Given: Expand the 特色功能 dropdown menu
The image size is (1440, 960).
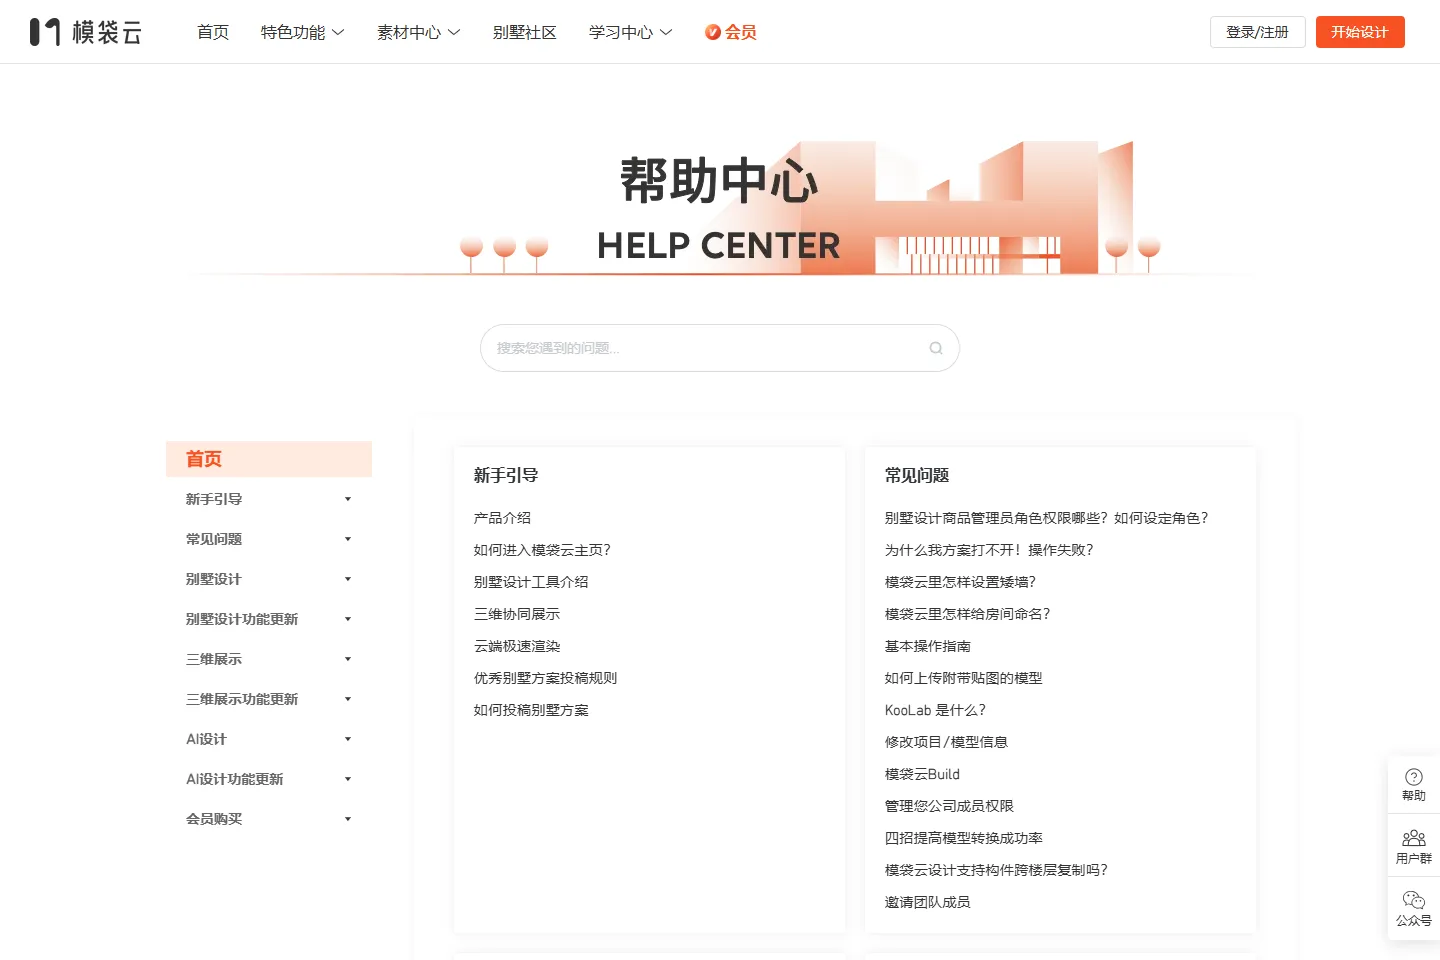Looking at the screenshot, I should click(x=303, y=32).
